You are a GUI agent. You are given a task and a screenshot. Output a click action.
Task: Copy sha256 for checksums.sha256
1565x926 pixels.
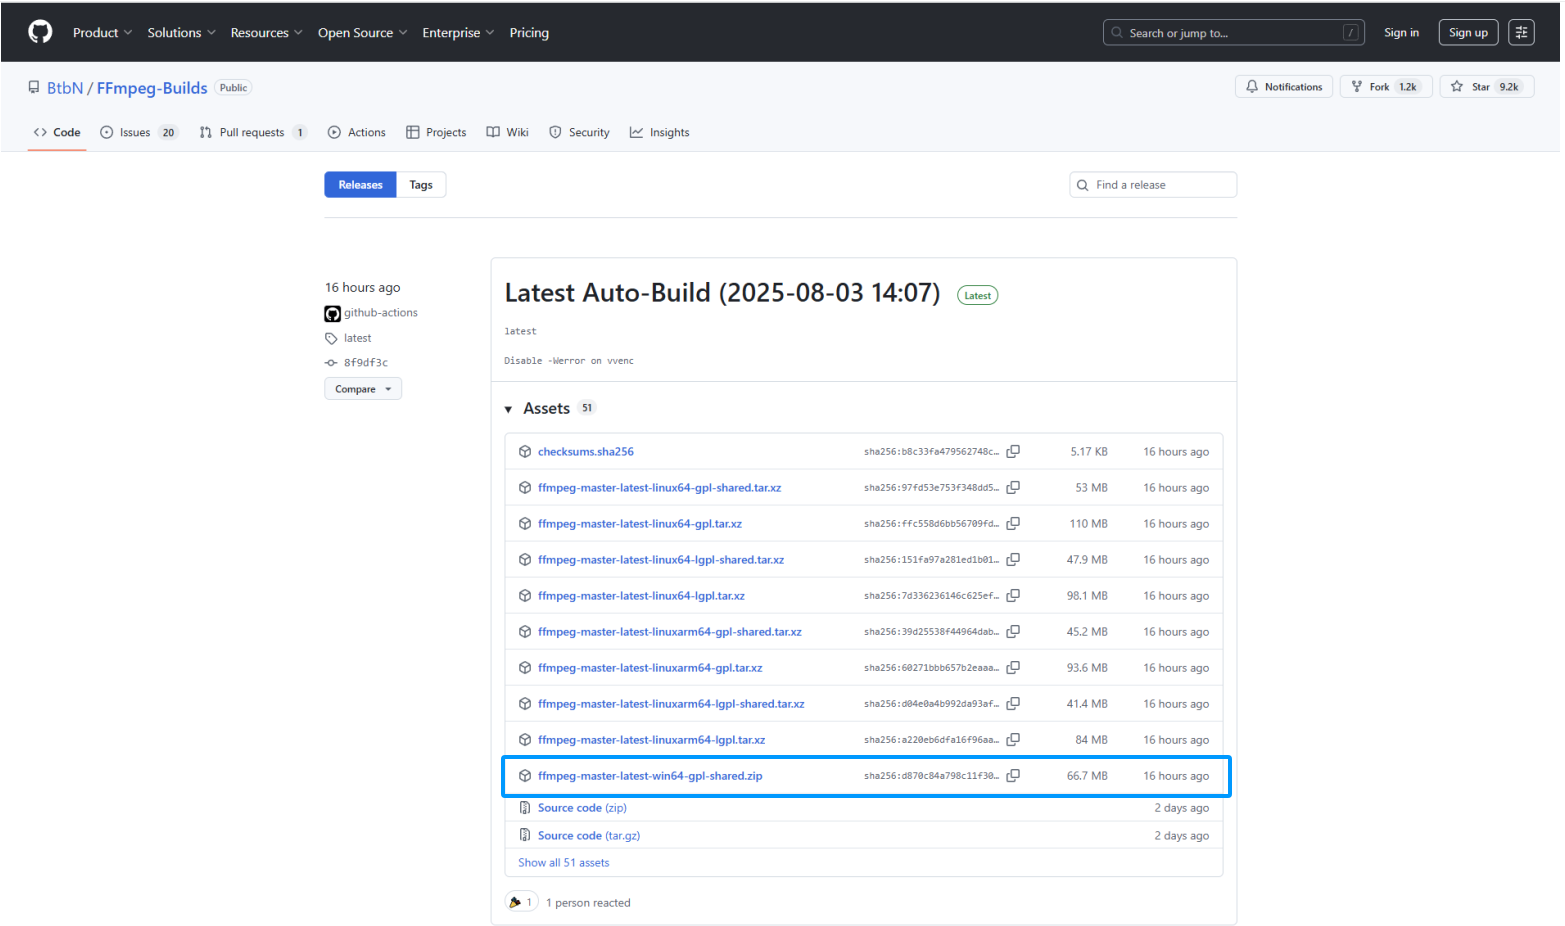point(1013,452)
